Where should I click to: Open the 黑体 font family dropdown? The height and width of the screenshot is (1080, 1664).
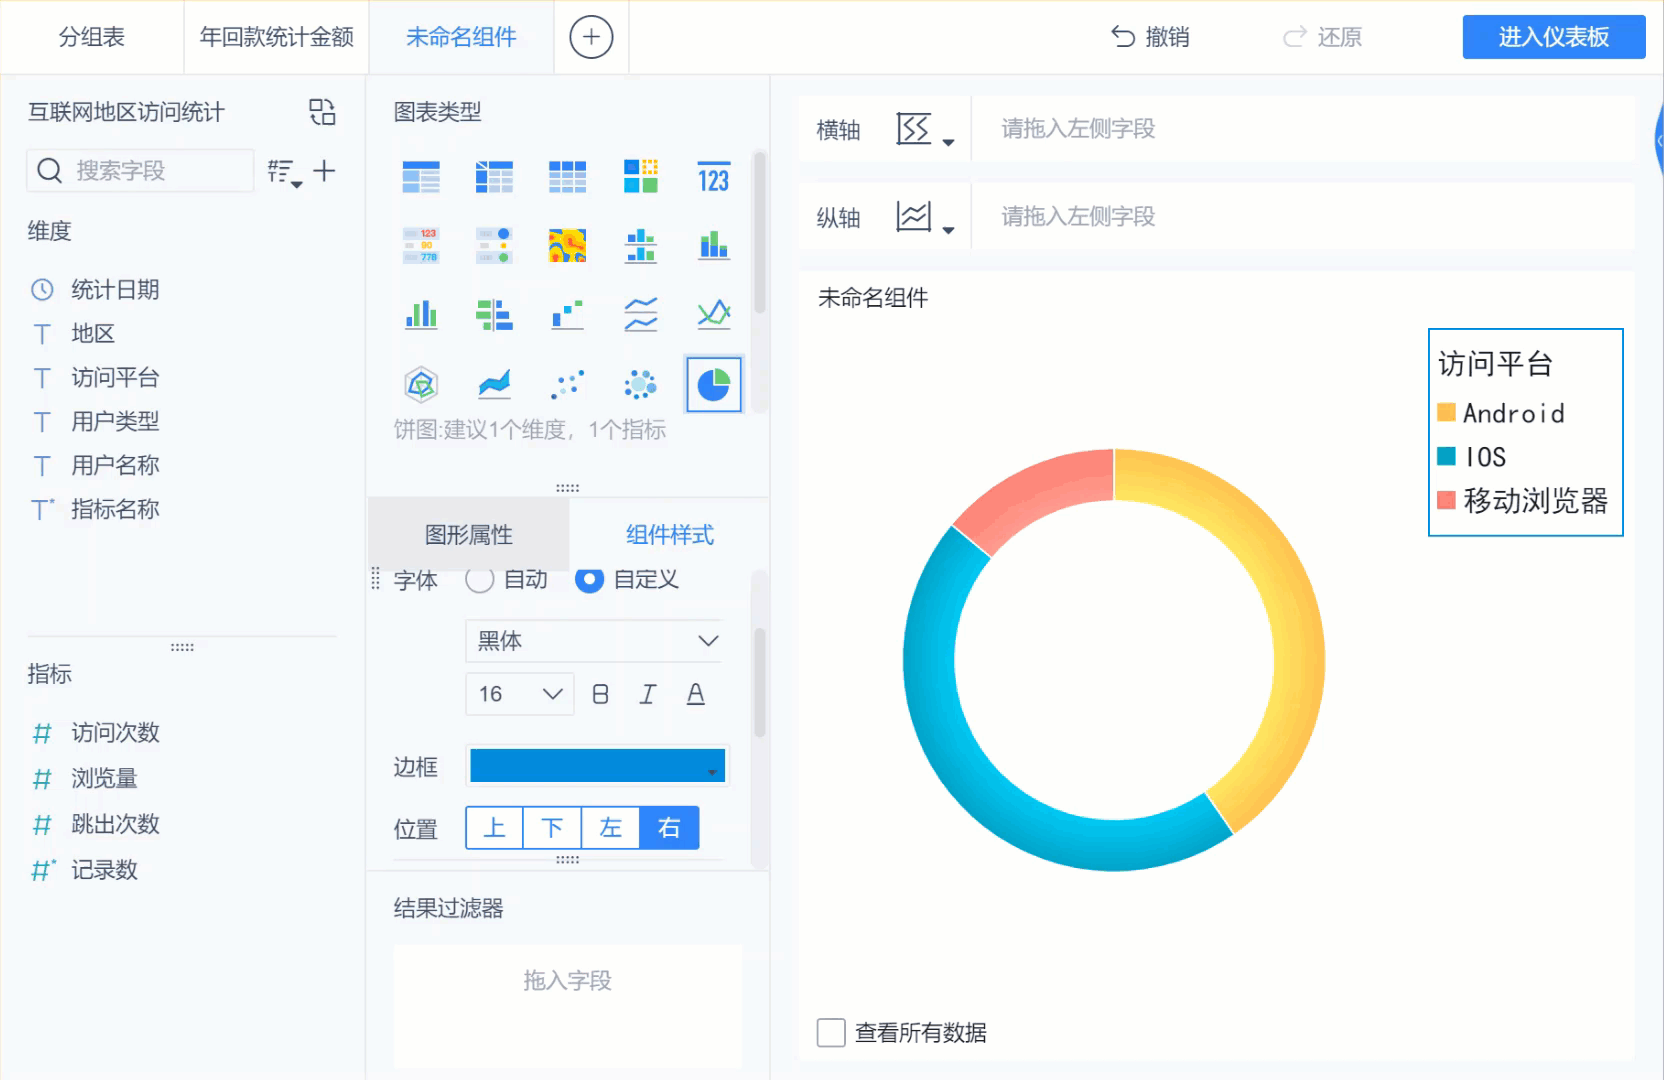[595, 641]
